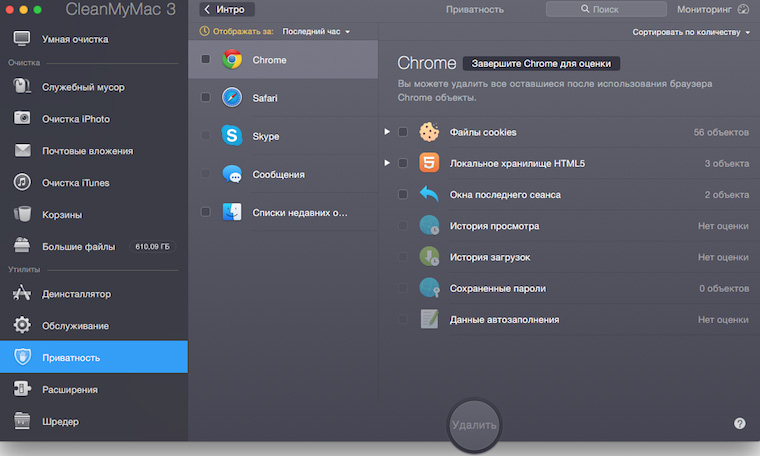Image resolution: width=760 pixels, height=456 pixels.
Task: Tick the Skype app checkbox
Action: [x=206, y=135]
